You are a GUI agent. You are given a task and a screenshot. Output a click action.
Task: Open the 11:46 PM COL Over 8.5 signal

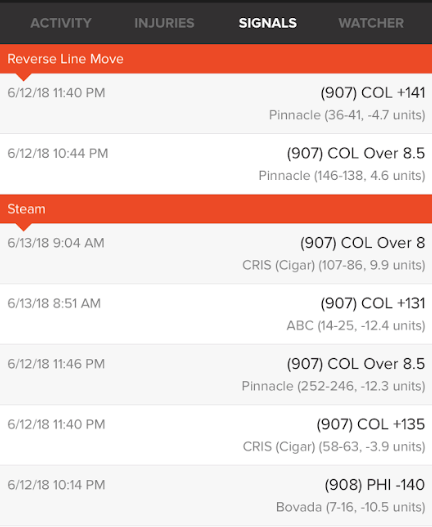coord(216,375)
